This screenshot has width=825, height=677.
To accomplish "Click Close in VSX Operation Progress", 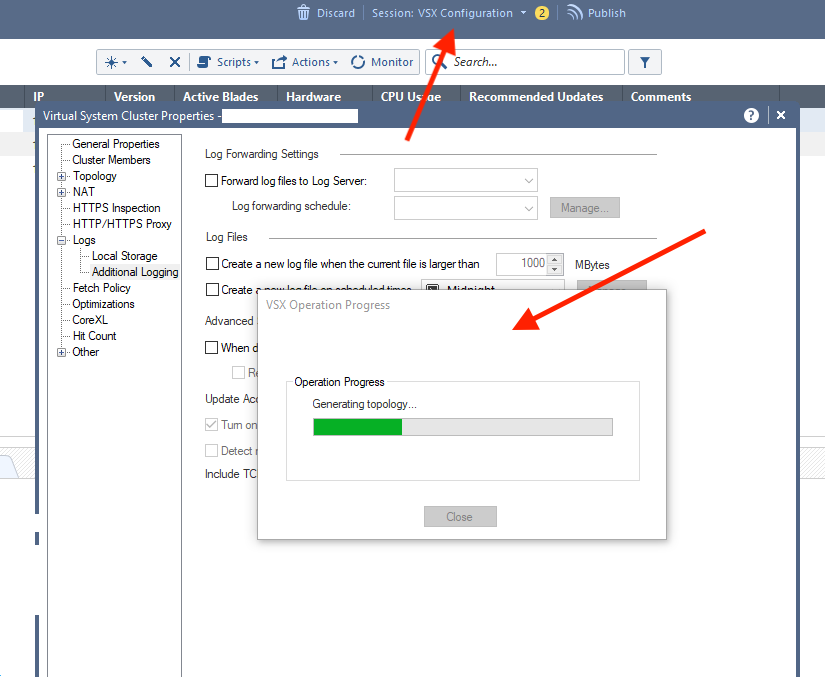I will pos(460,517).
